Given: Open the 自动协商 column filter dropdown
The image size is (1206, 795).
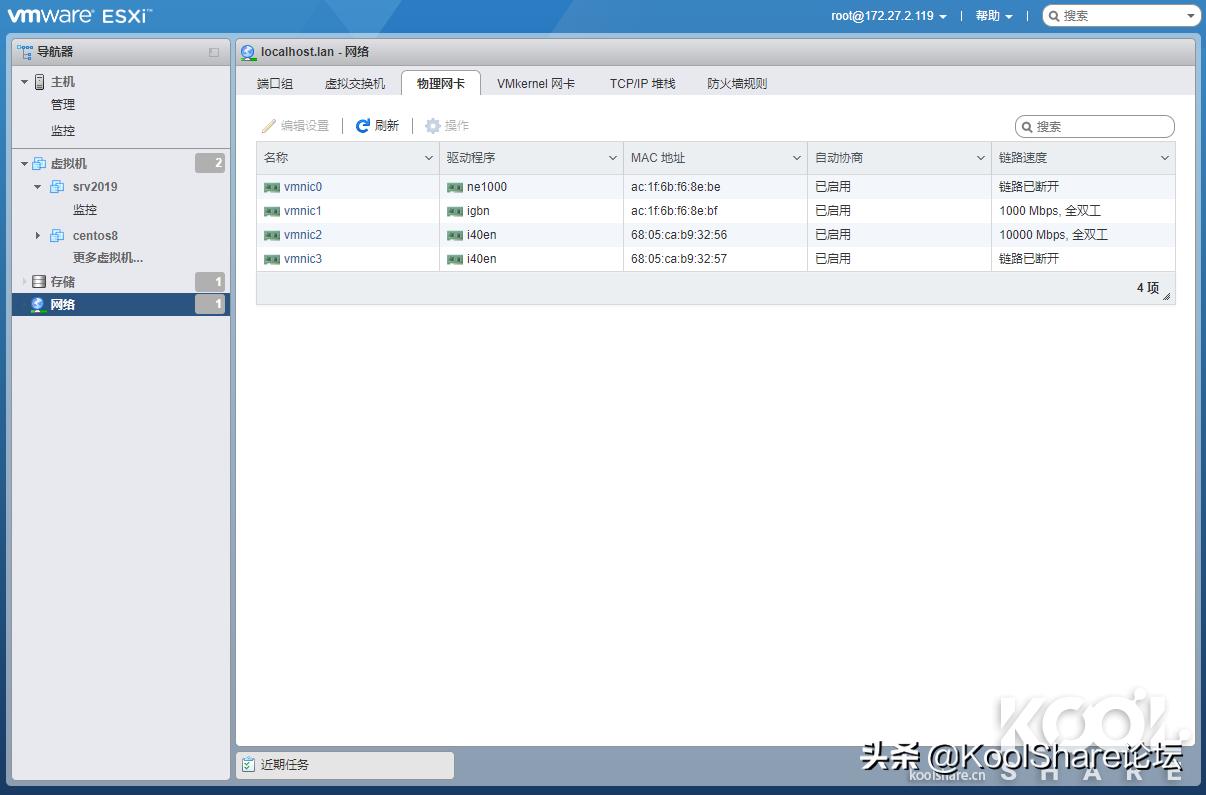Looking at the screenshot, I should (x=981, y=157).
